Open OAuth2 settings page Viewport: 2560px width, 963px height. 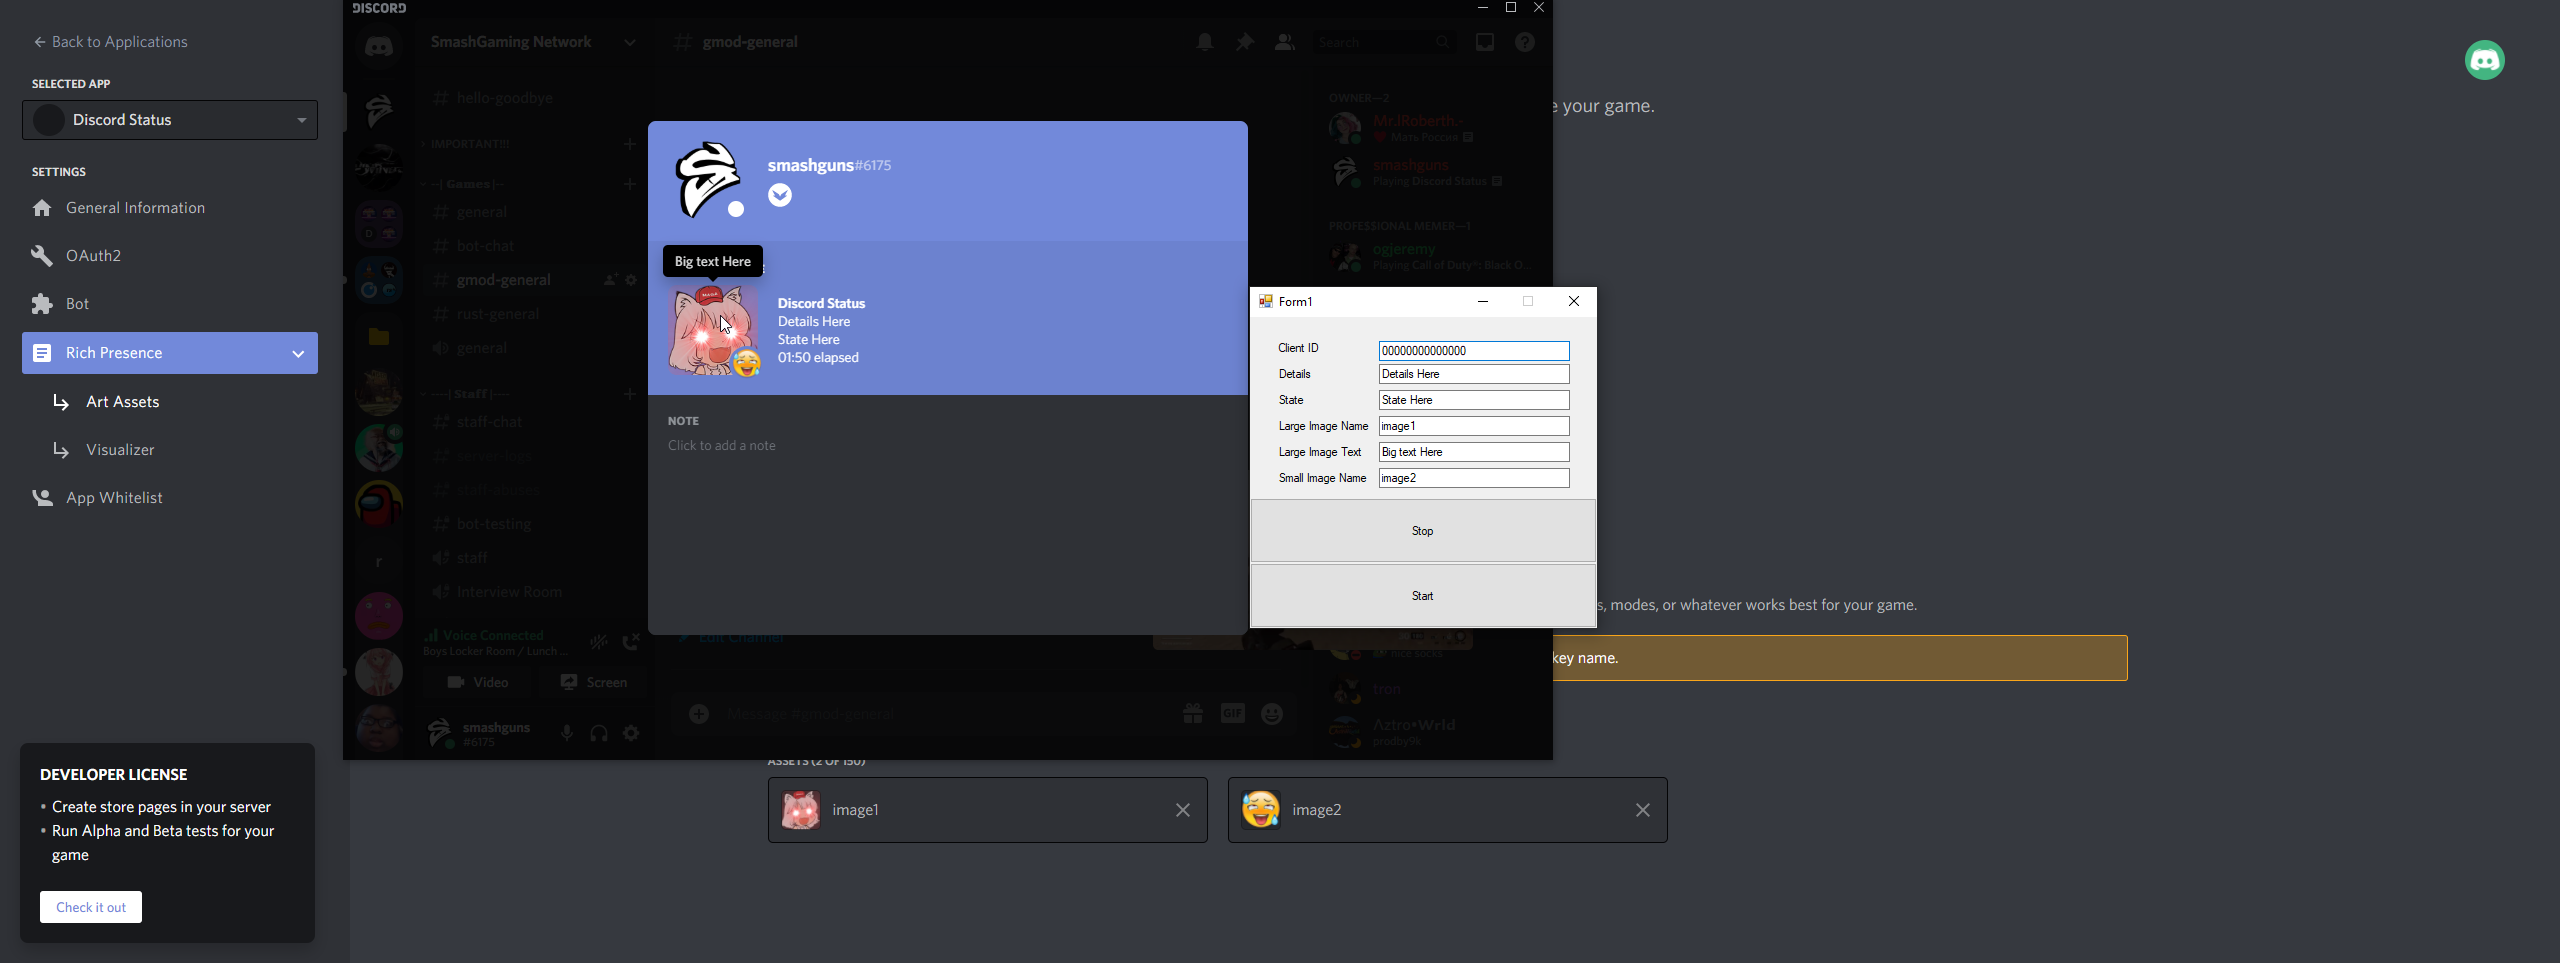pyautogui.click(x=93, y=256)
